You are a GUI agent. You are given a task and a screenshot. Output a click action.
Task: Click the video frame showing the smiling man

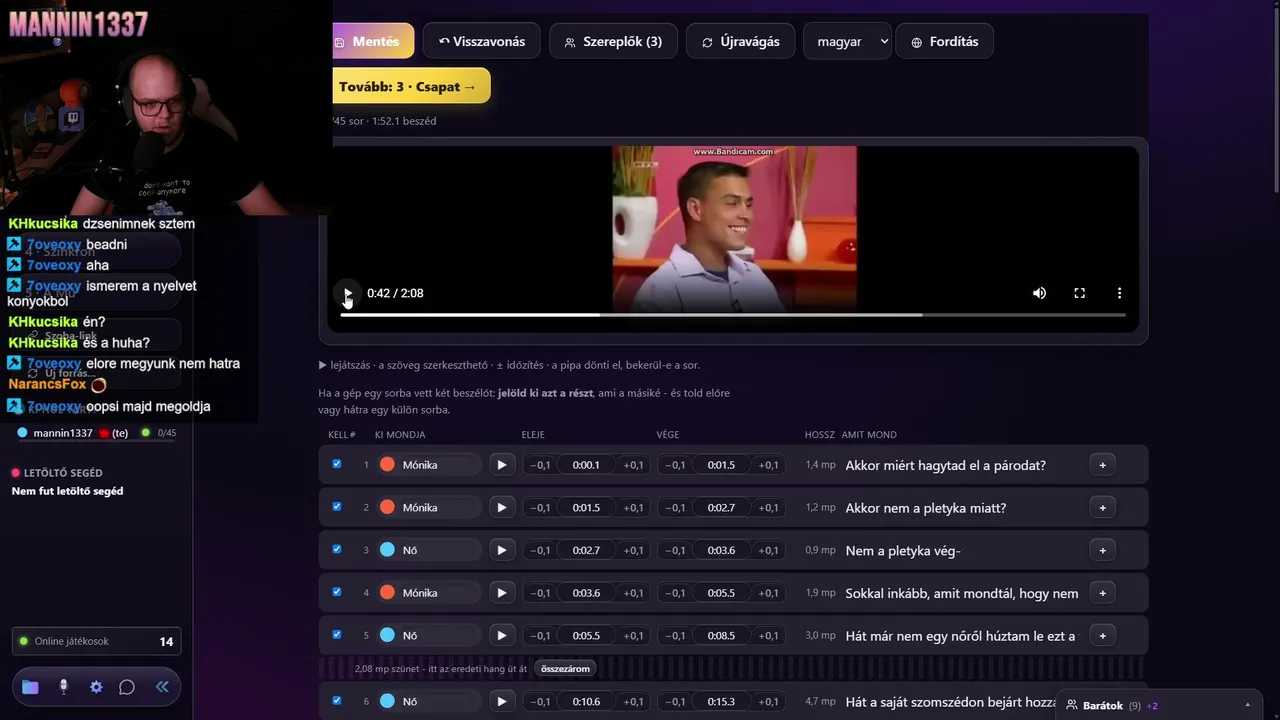(734, 229)
